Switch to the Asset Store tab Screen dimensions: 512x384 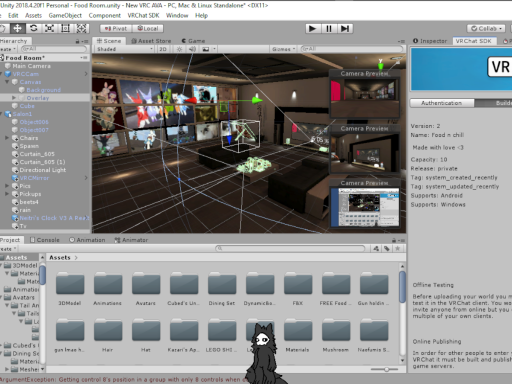pos(151,41)
